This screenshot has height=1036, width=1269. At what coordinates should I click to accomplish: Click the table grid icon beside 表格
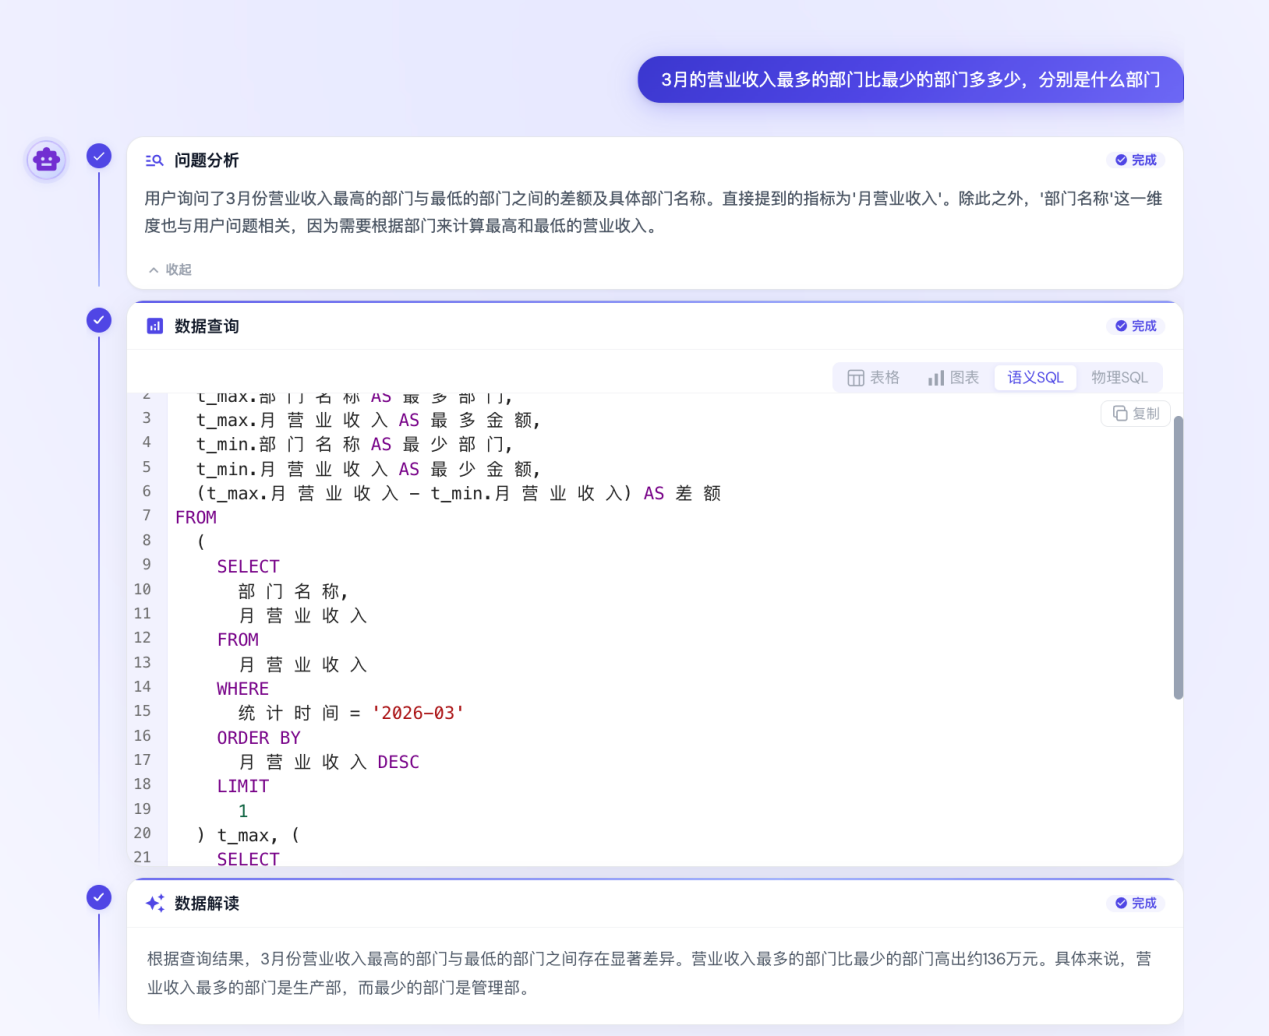click(x=856, y=377)
